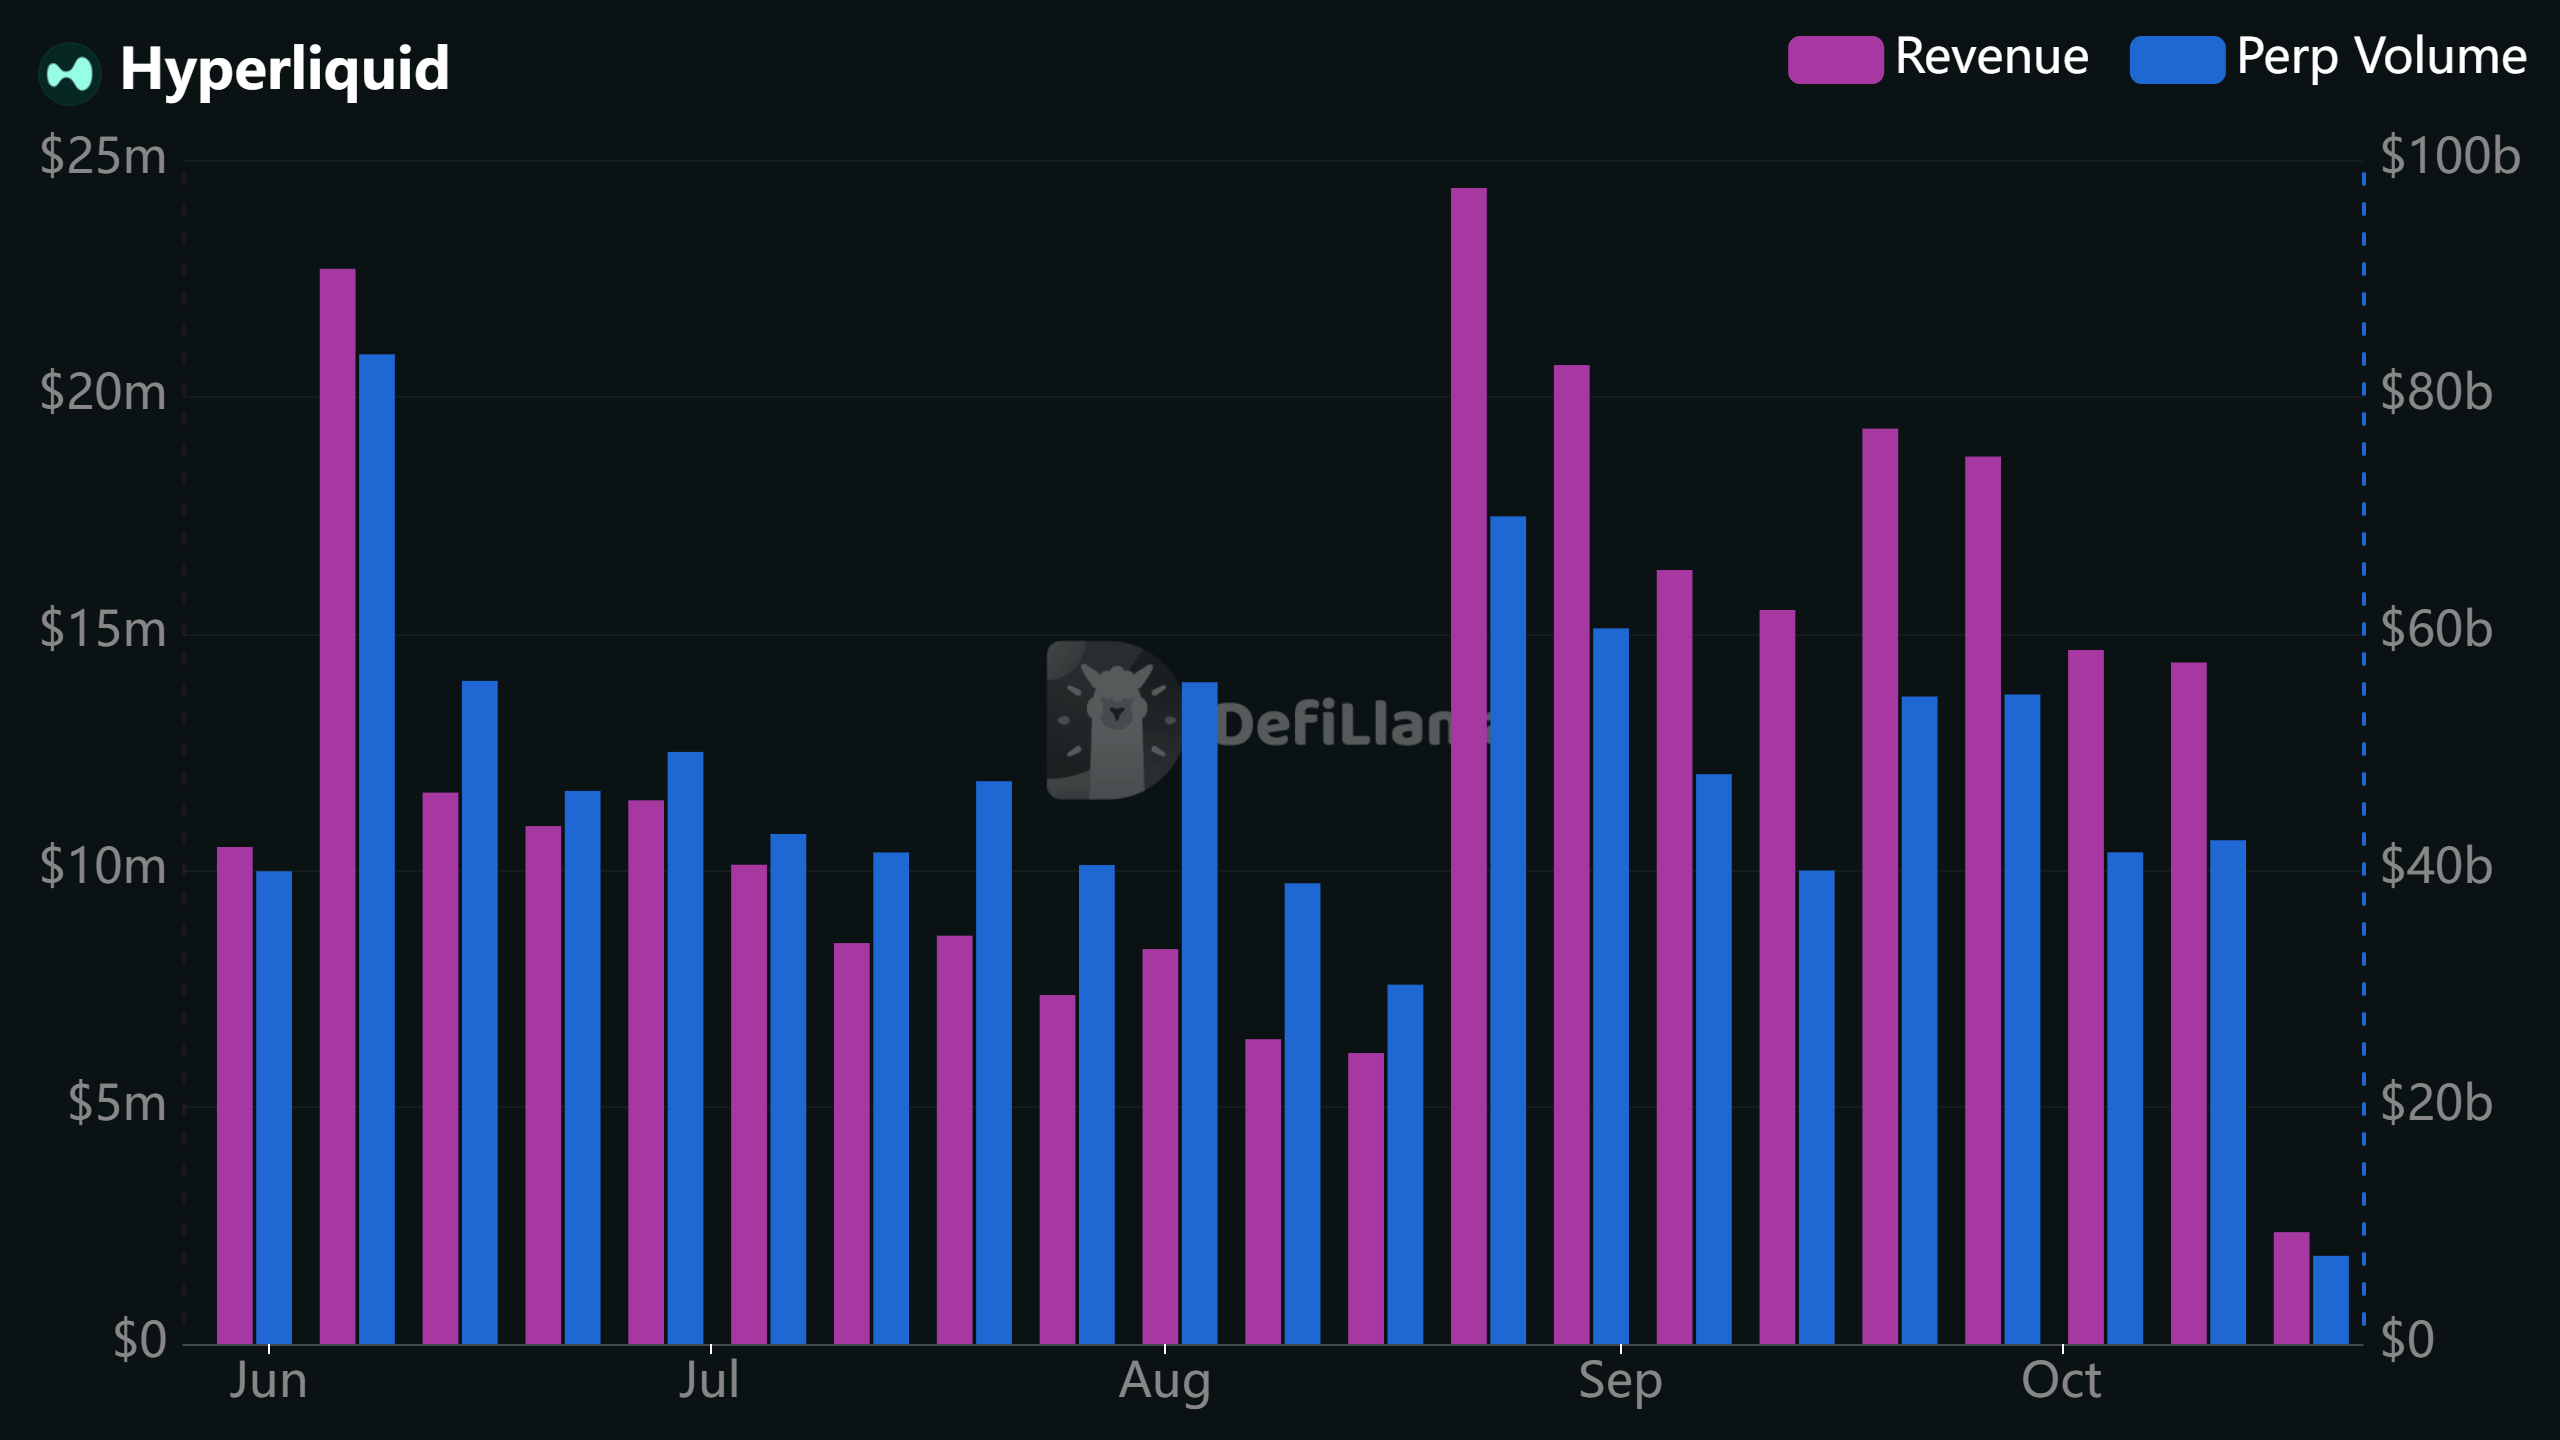Click the $15m left axis label
This screenshot has height=1440, width=2560.
[103, 629]
